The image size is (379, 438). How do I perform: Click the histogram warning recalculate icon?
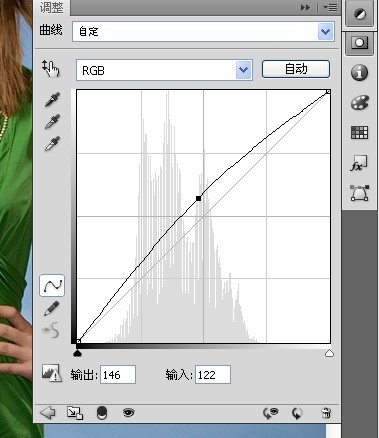click(52, 373)
